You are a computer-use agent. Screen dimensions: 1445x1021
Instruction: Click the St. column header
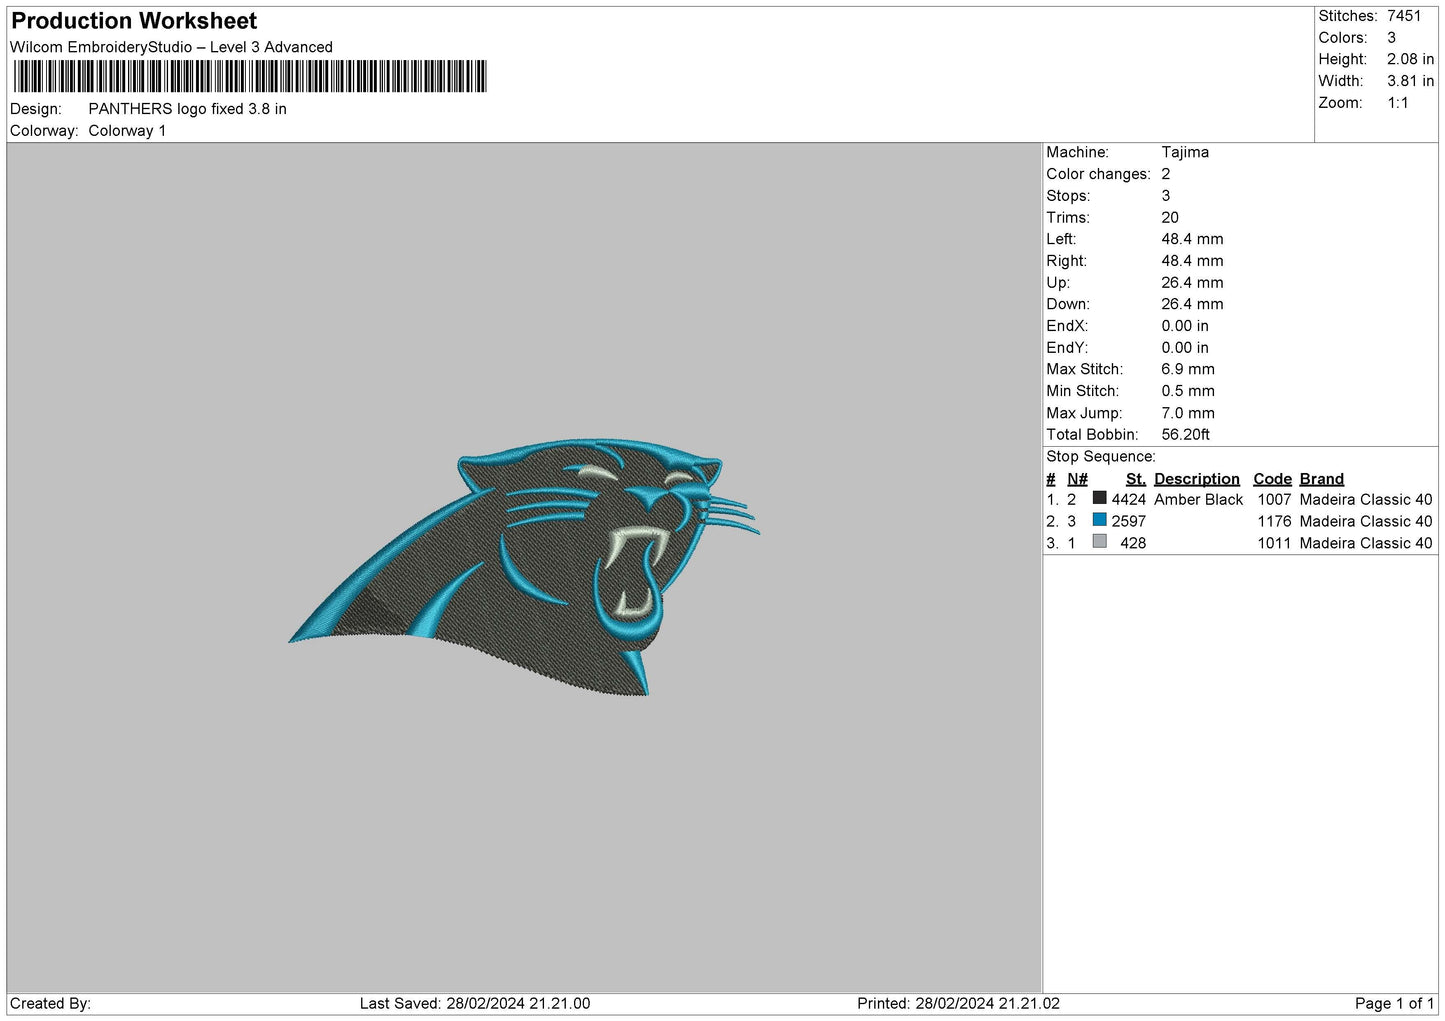pos(1135,479)
